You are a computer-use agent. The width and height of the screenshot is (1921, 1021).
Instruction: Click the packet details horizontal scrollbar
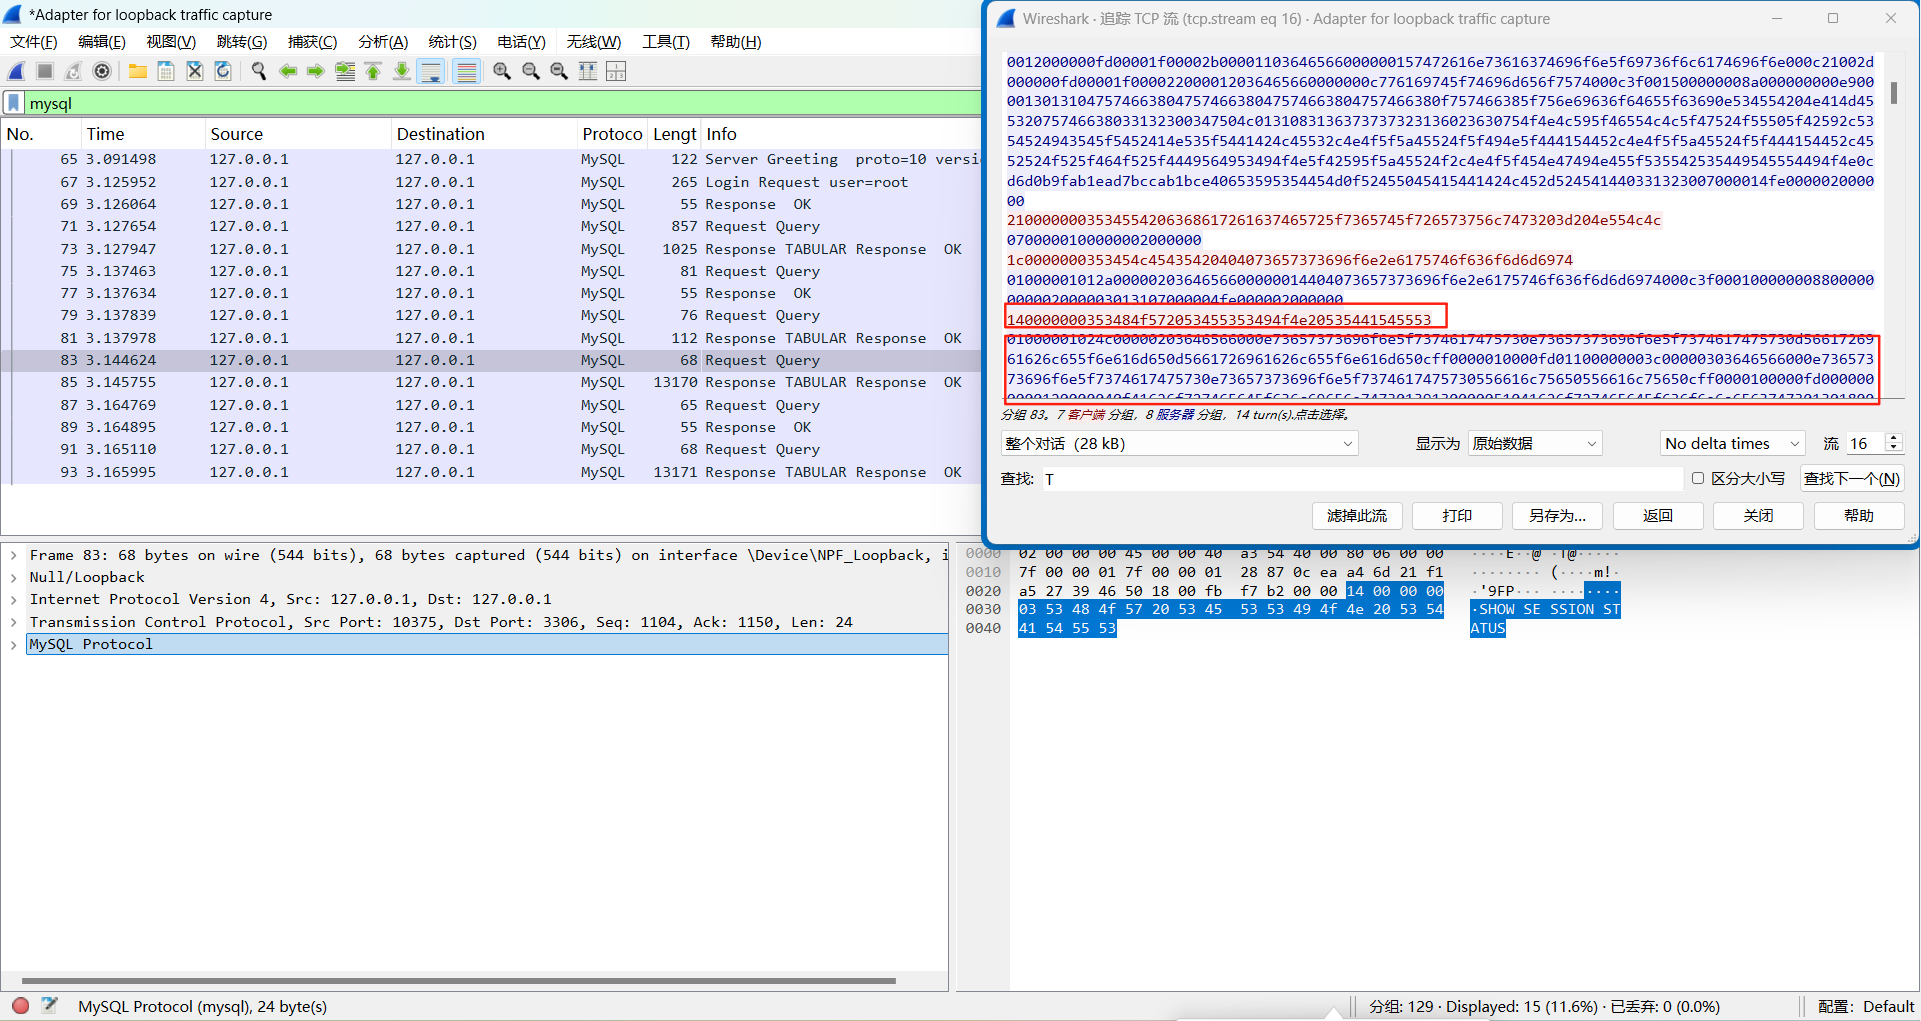click(458, 981)
